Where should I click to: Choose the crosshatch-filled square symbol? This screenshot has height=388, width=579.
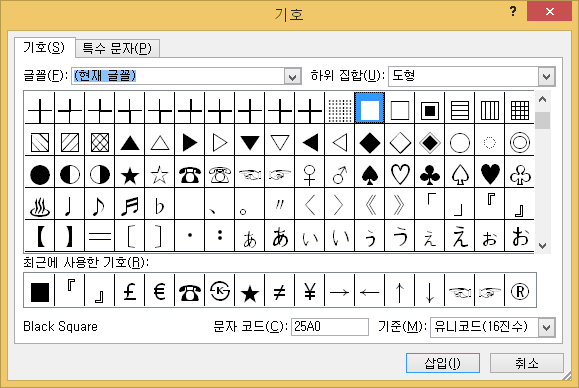click(x=100, y=142)
